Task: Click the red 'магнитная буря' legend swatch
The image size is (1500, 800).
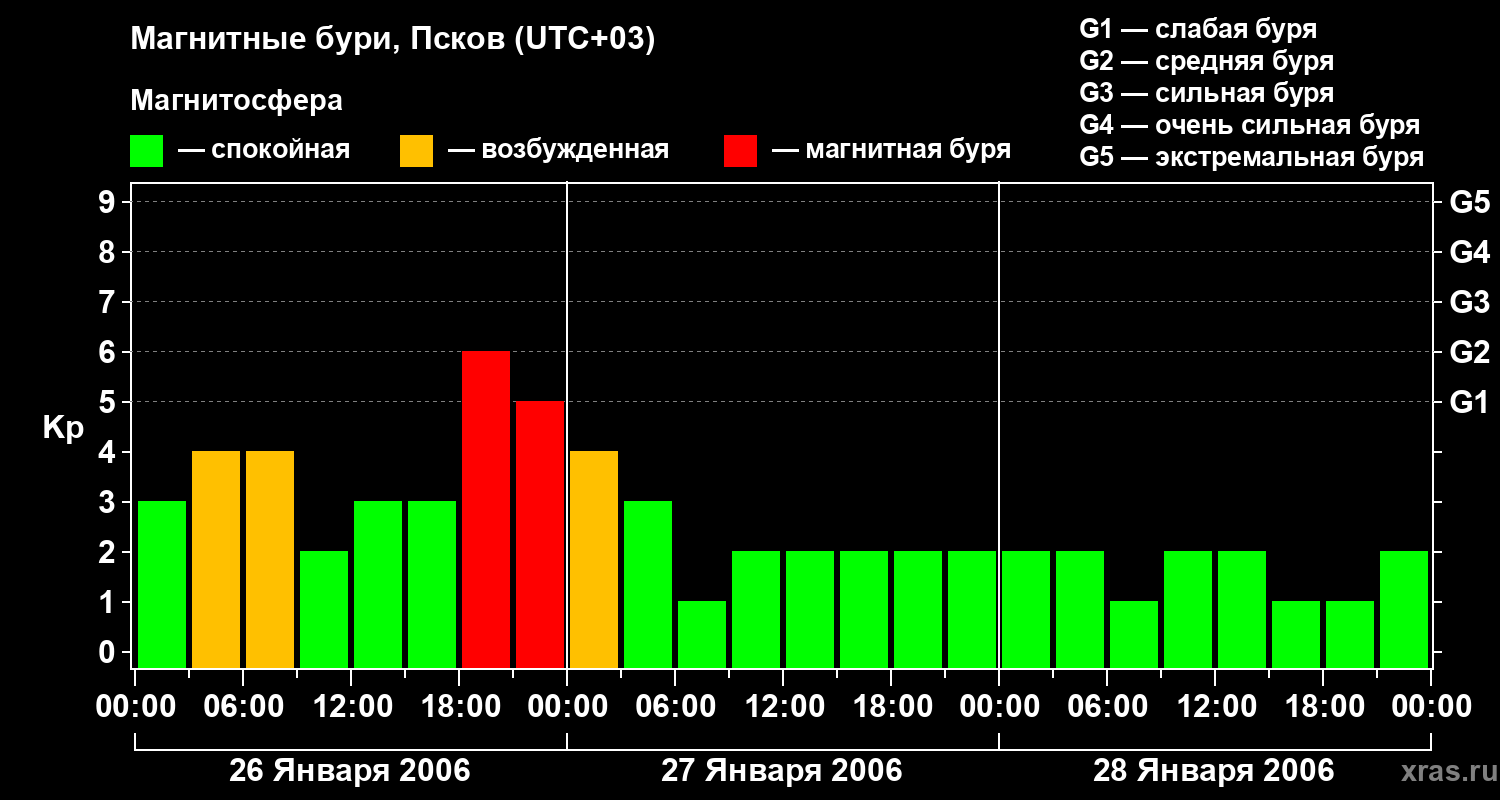Action: click(740, 151)
